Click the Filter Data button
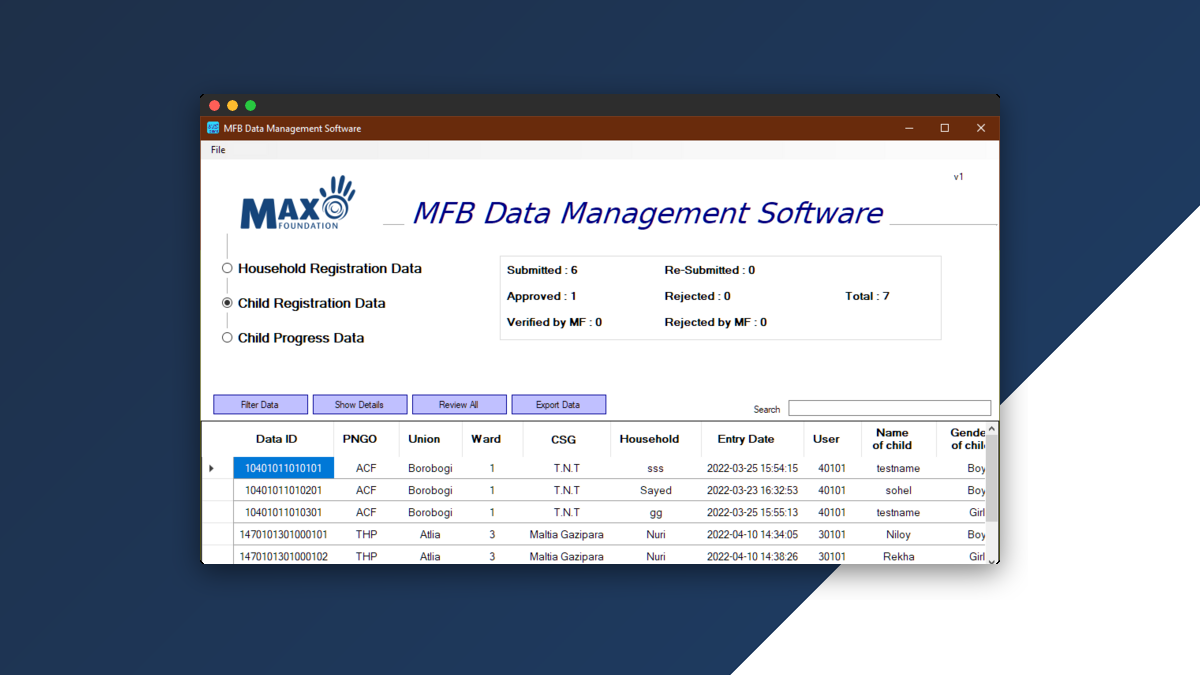Viewport: 1200px width, 675px height. [x=260, y=404]
